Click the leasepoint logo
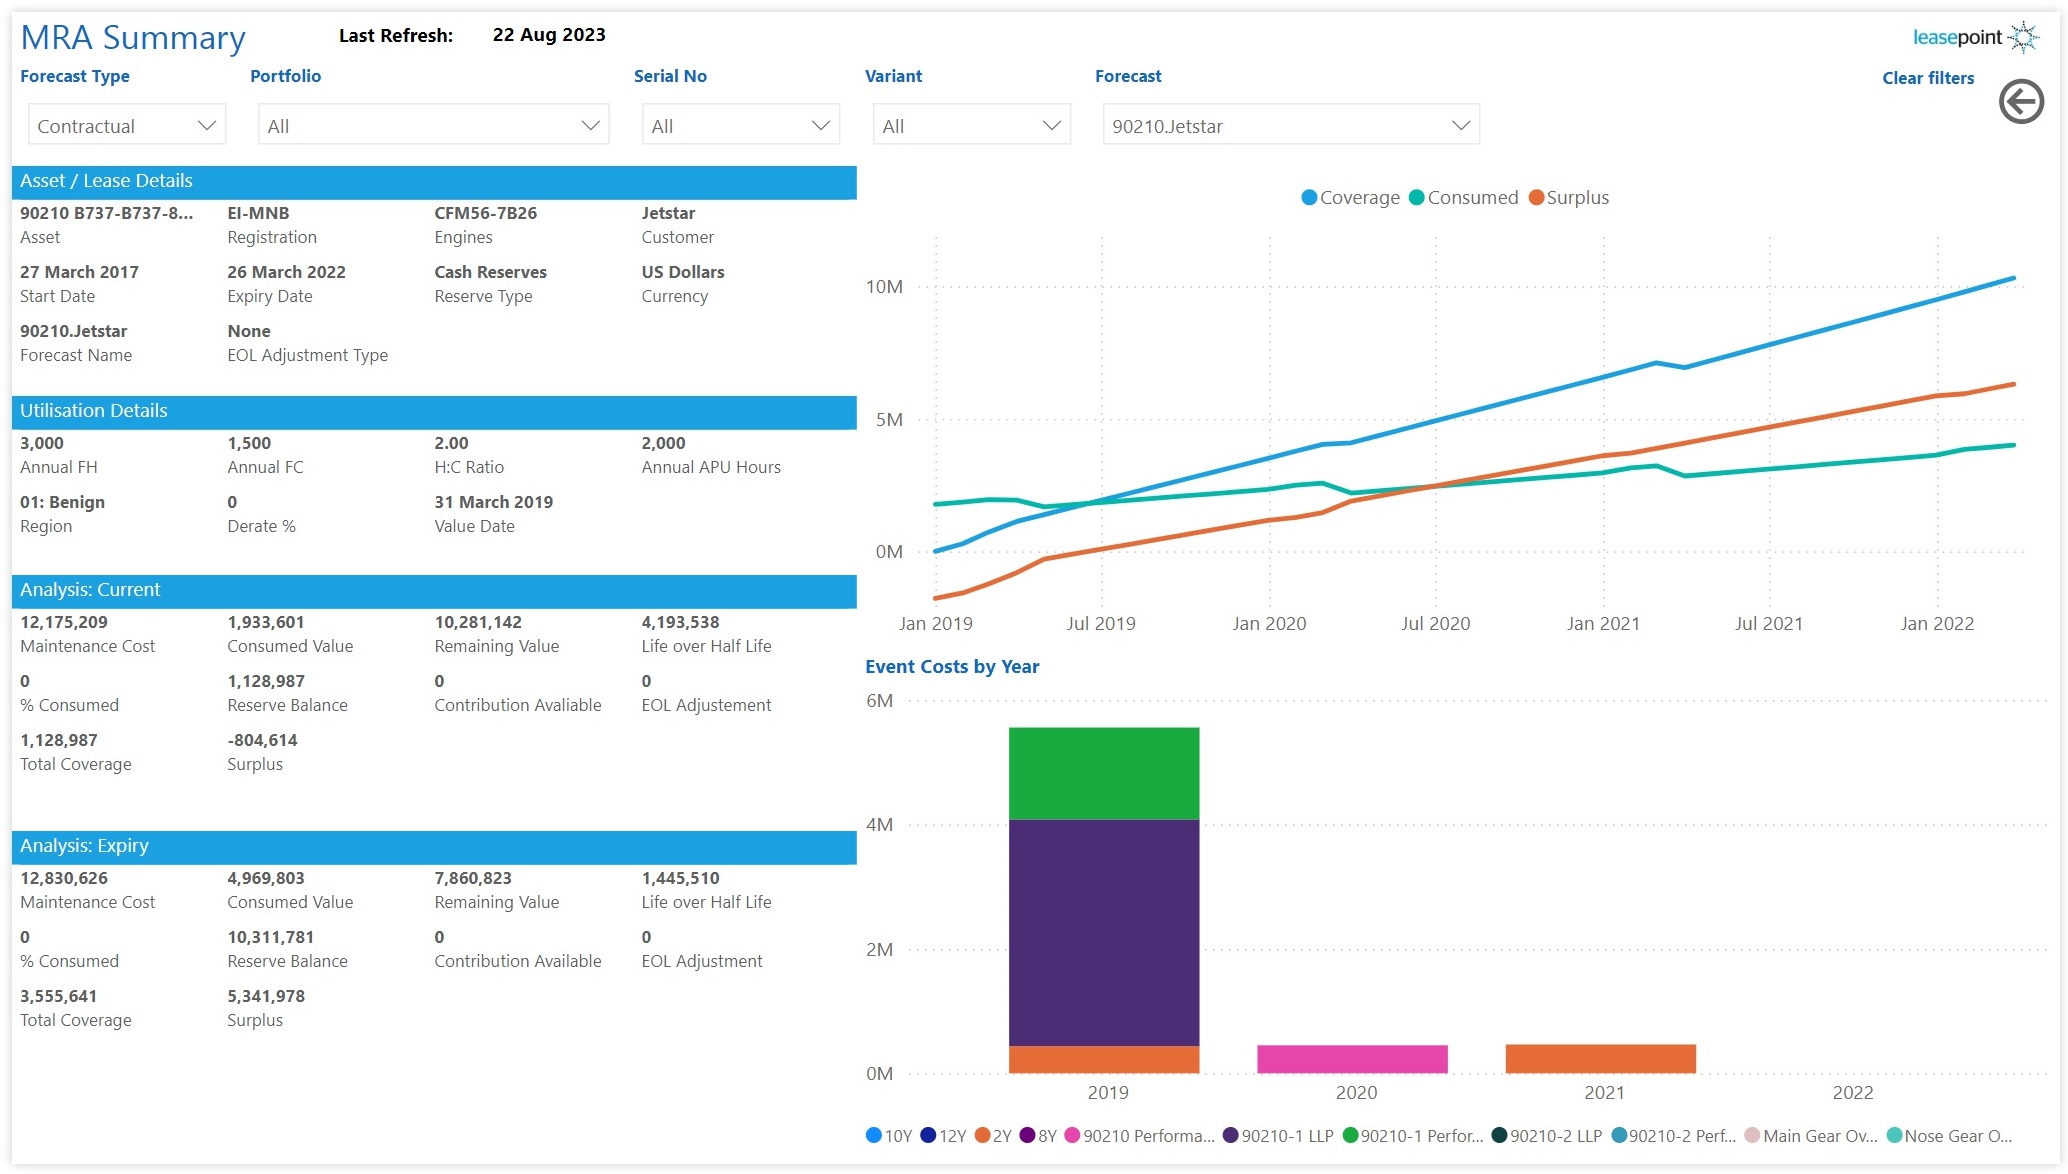2068x1174 pixels. tap(1975, 37)
